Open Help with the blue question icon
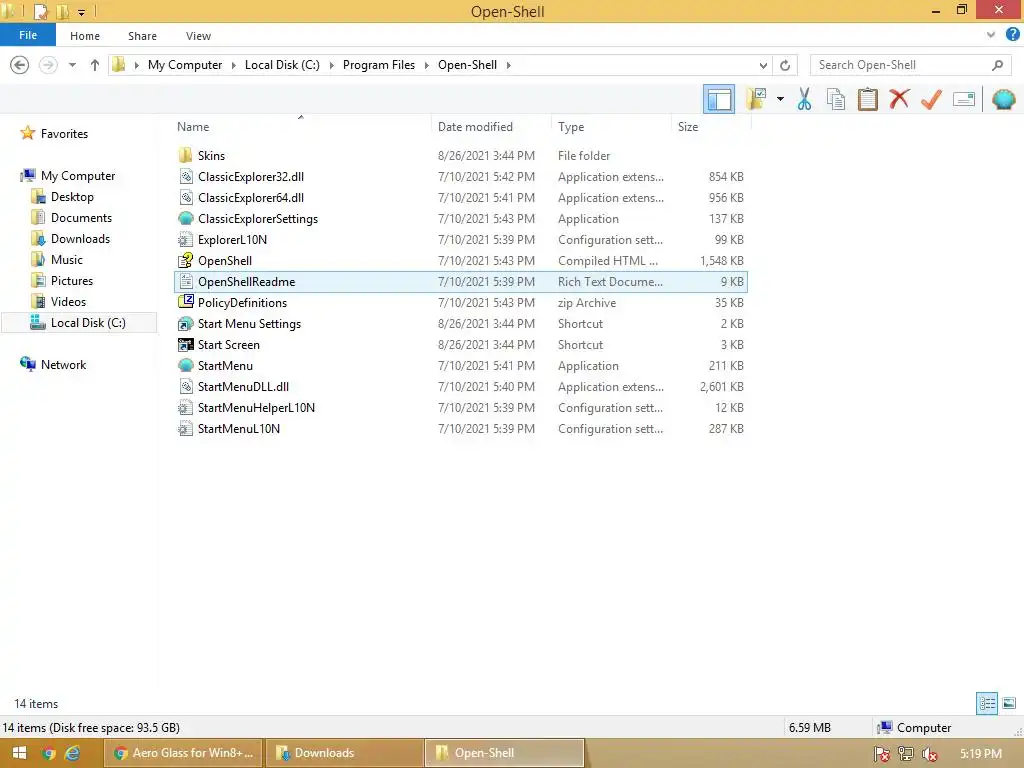Screen dimensions: 1024x768 1012,35
